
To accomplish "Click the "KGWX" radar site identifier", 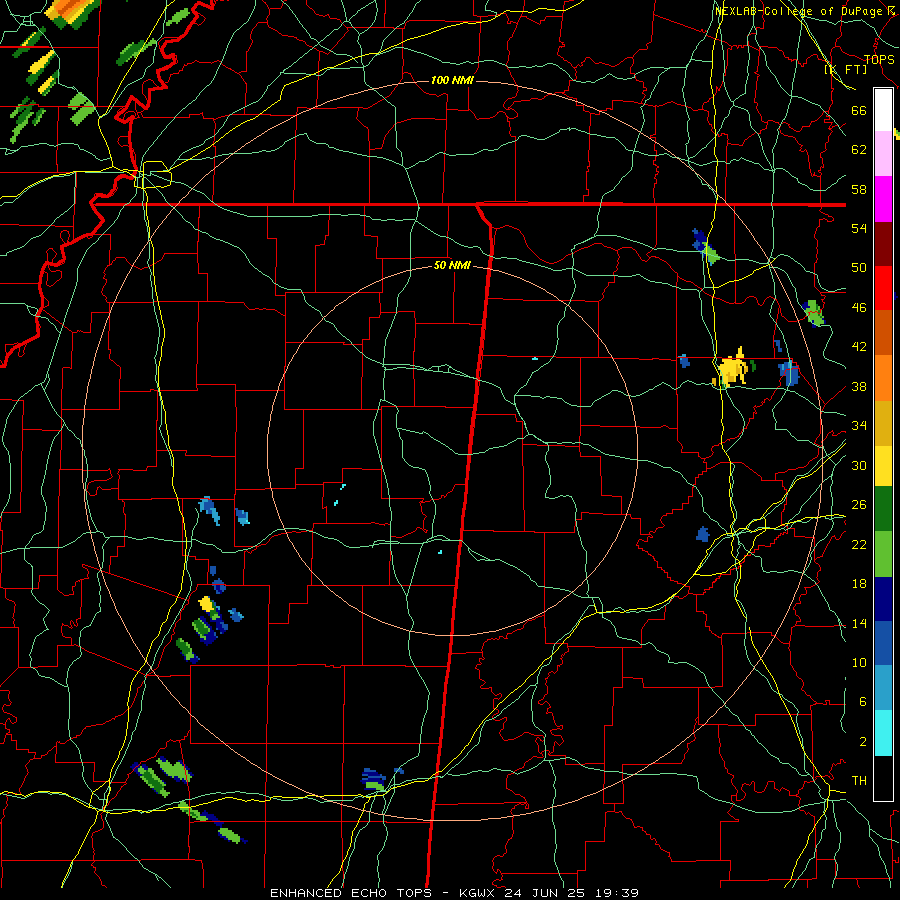I will coord(479,893).
